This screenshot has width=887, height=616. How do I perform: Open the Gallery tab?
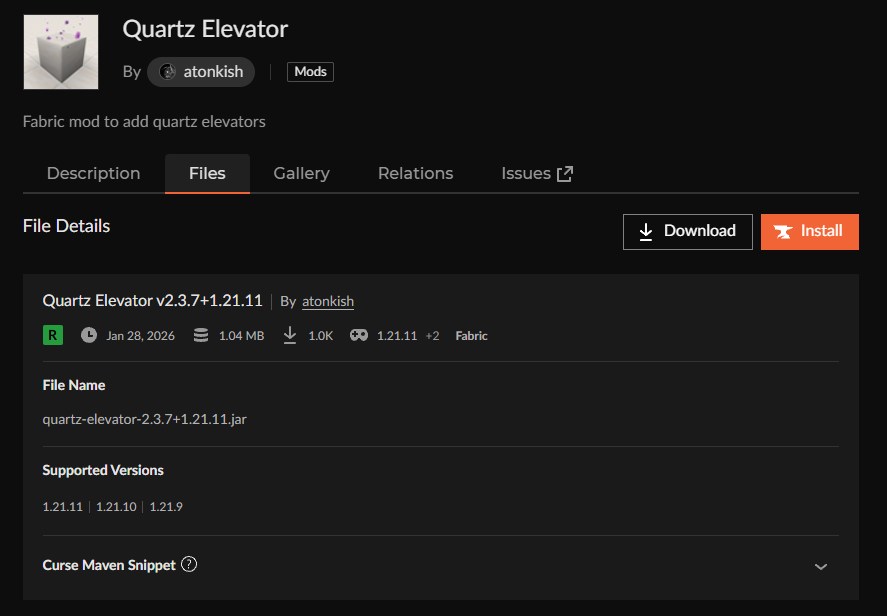click(x=301, y=173)
